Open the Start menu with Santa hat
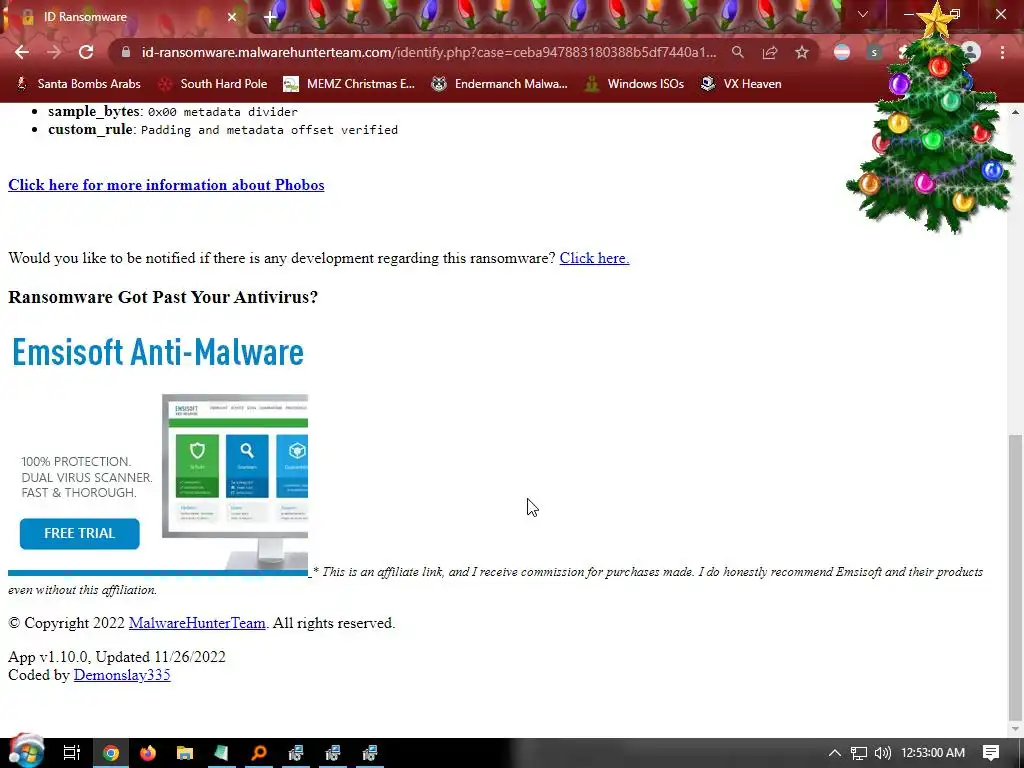This screenshot has width=1024, height=768. tap(26, 751)
